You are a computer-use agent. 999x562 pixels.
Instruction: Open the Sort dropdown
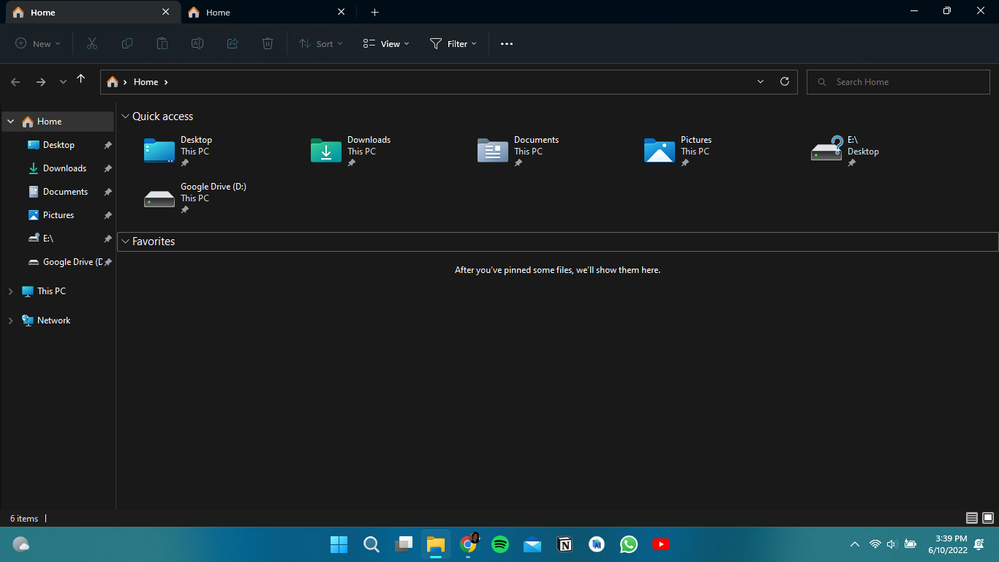[x=321, y=43]
